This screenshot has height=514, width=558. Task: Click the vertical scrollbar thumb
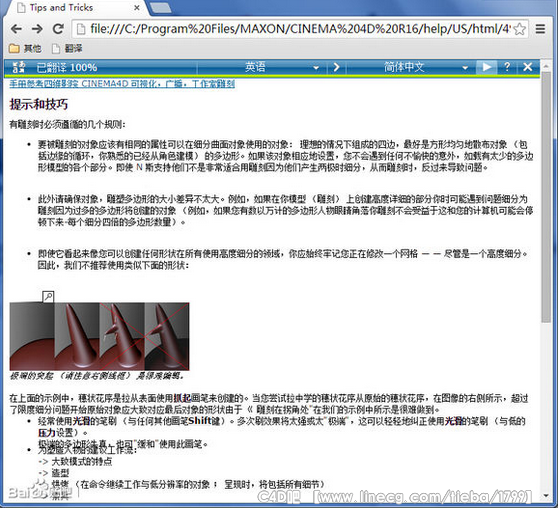click(x=546, y=196)
